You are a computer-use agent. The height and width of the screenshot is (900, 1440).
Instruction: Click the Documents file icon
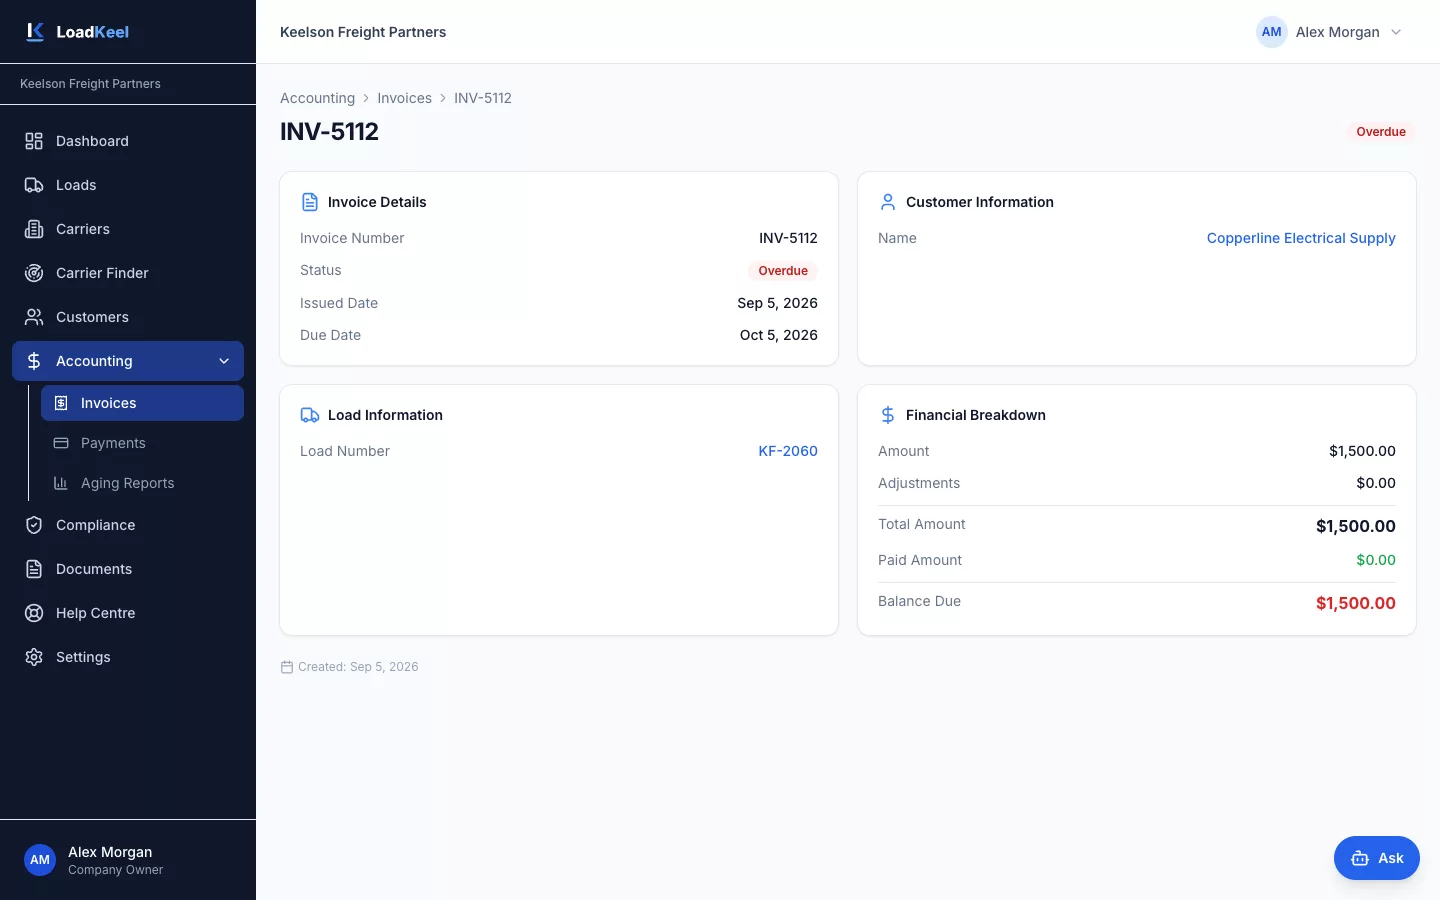(x=34, y=569)
